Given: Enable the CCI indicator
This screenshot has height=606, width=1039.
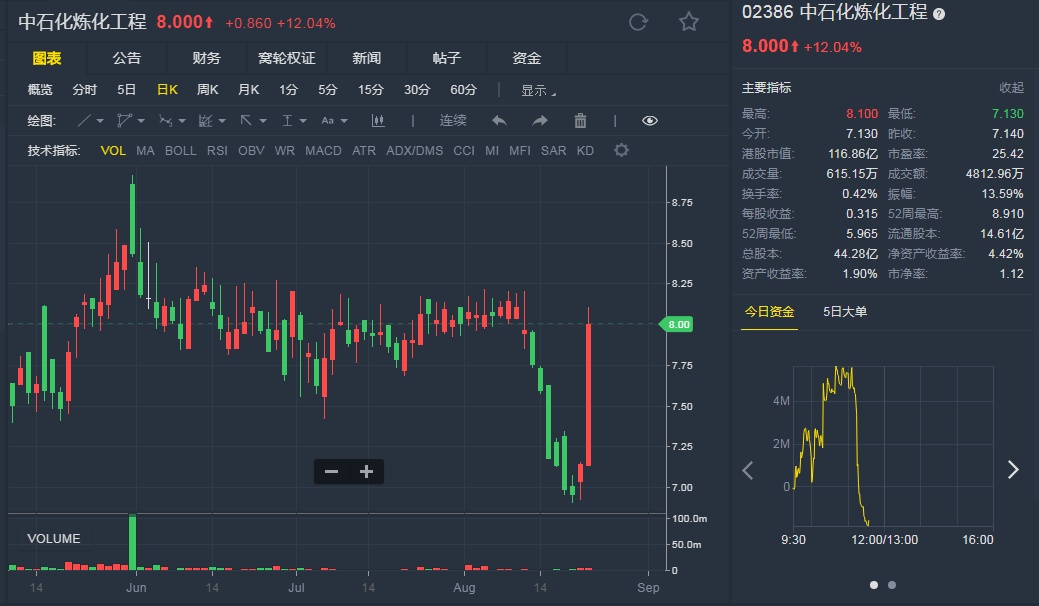Looking at the screenshot, I should pos(464,150).
